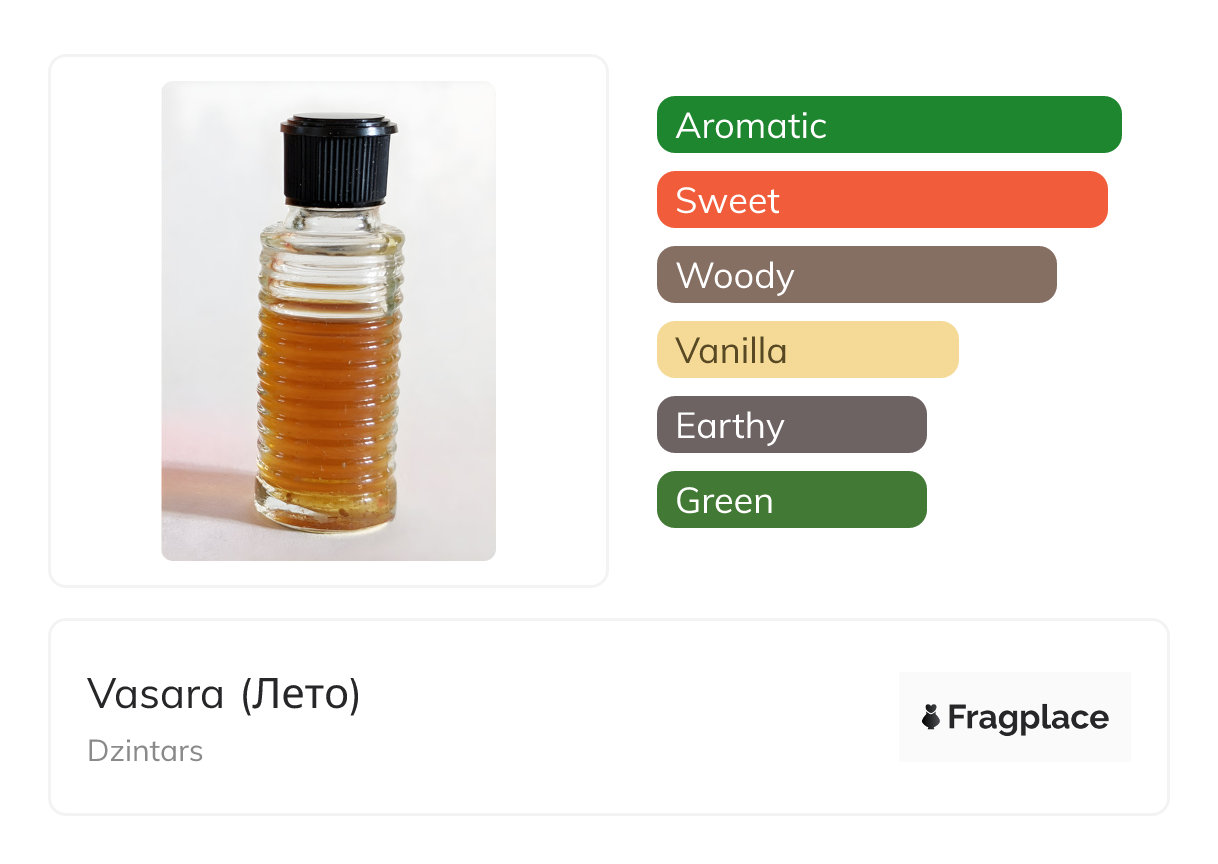The image size is (1218, 864).
Task: Click the word Vasara in title
Action: [x=155, y=694]
